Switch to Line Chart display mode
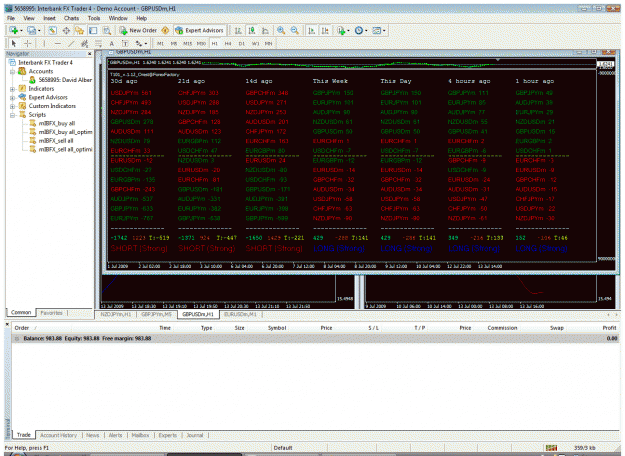Viewport: 625px width, 456px height. coord(265,30)
